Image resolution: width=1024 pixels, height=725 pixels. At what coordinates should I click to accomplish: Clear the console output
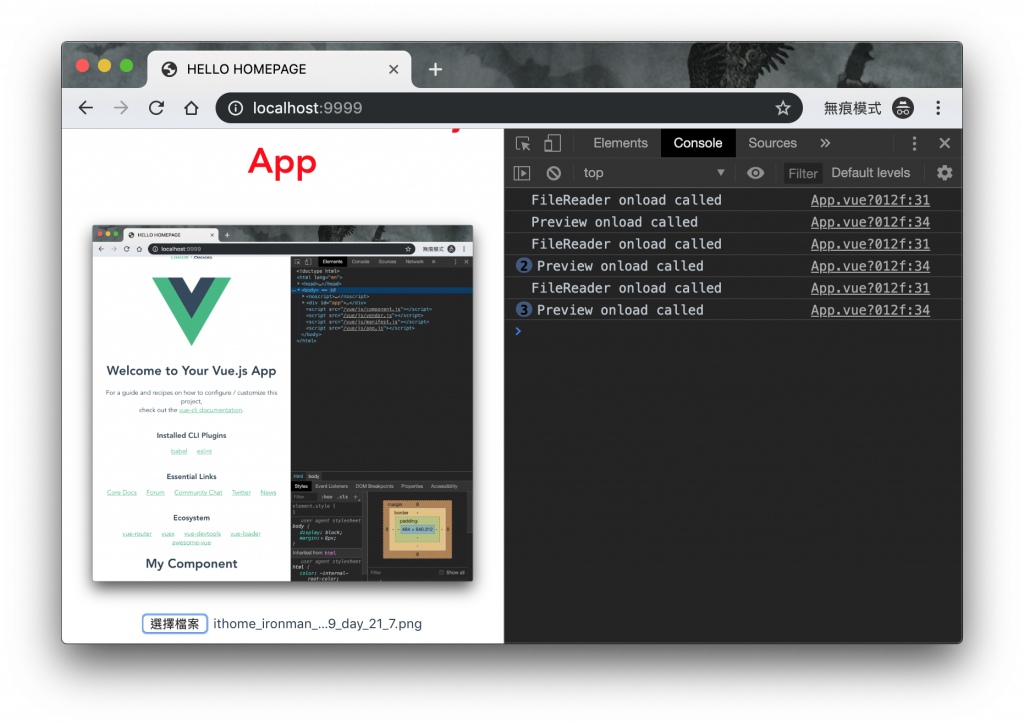click(554, 173)
